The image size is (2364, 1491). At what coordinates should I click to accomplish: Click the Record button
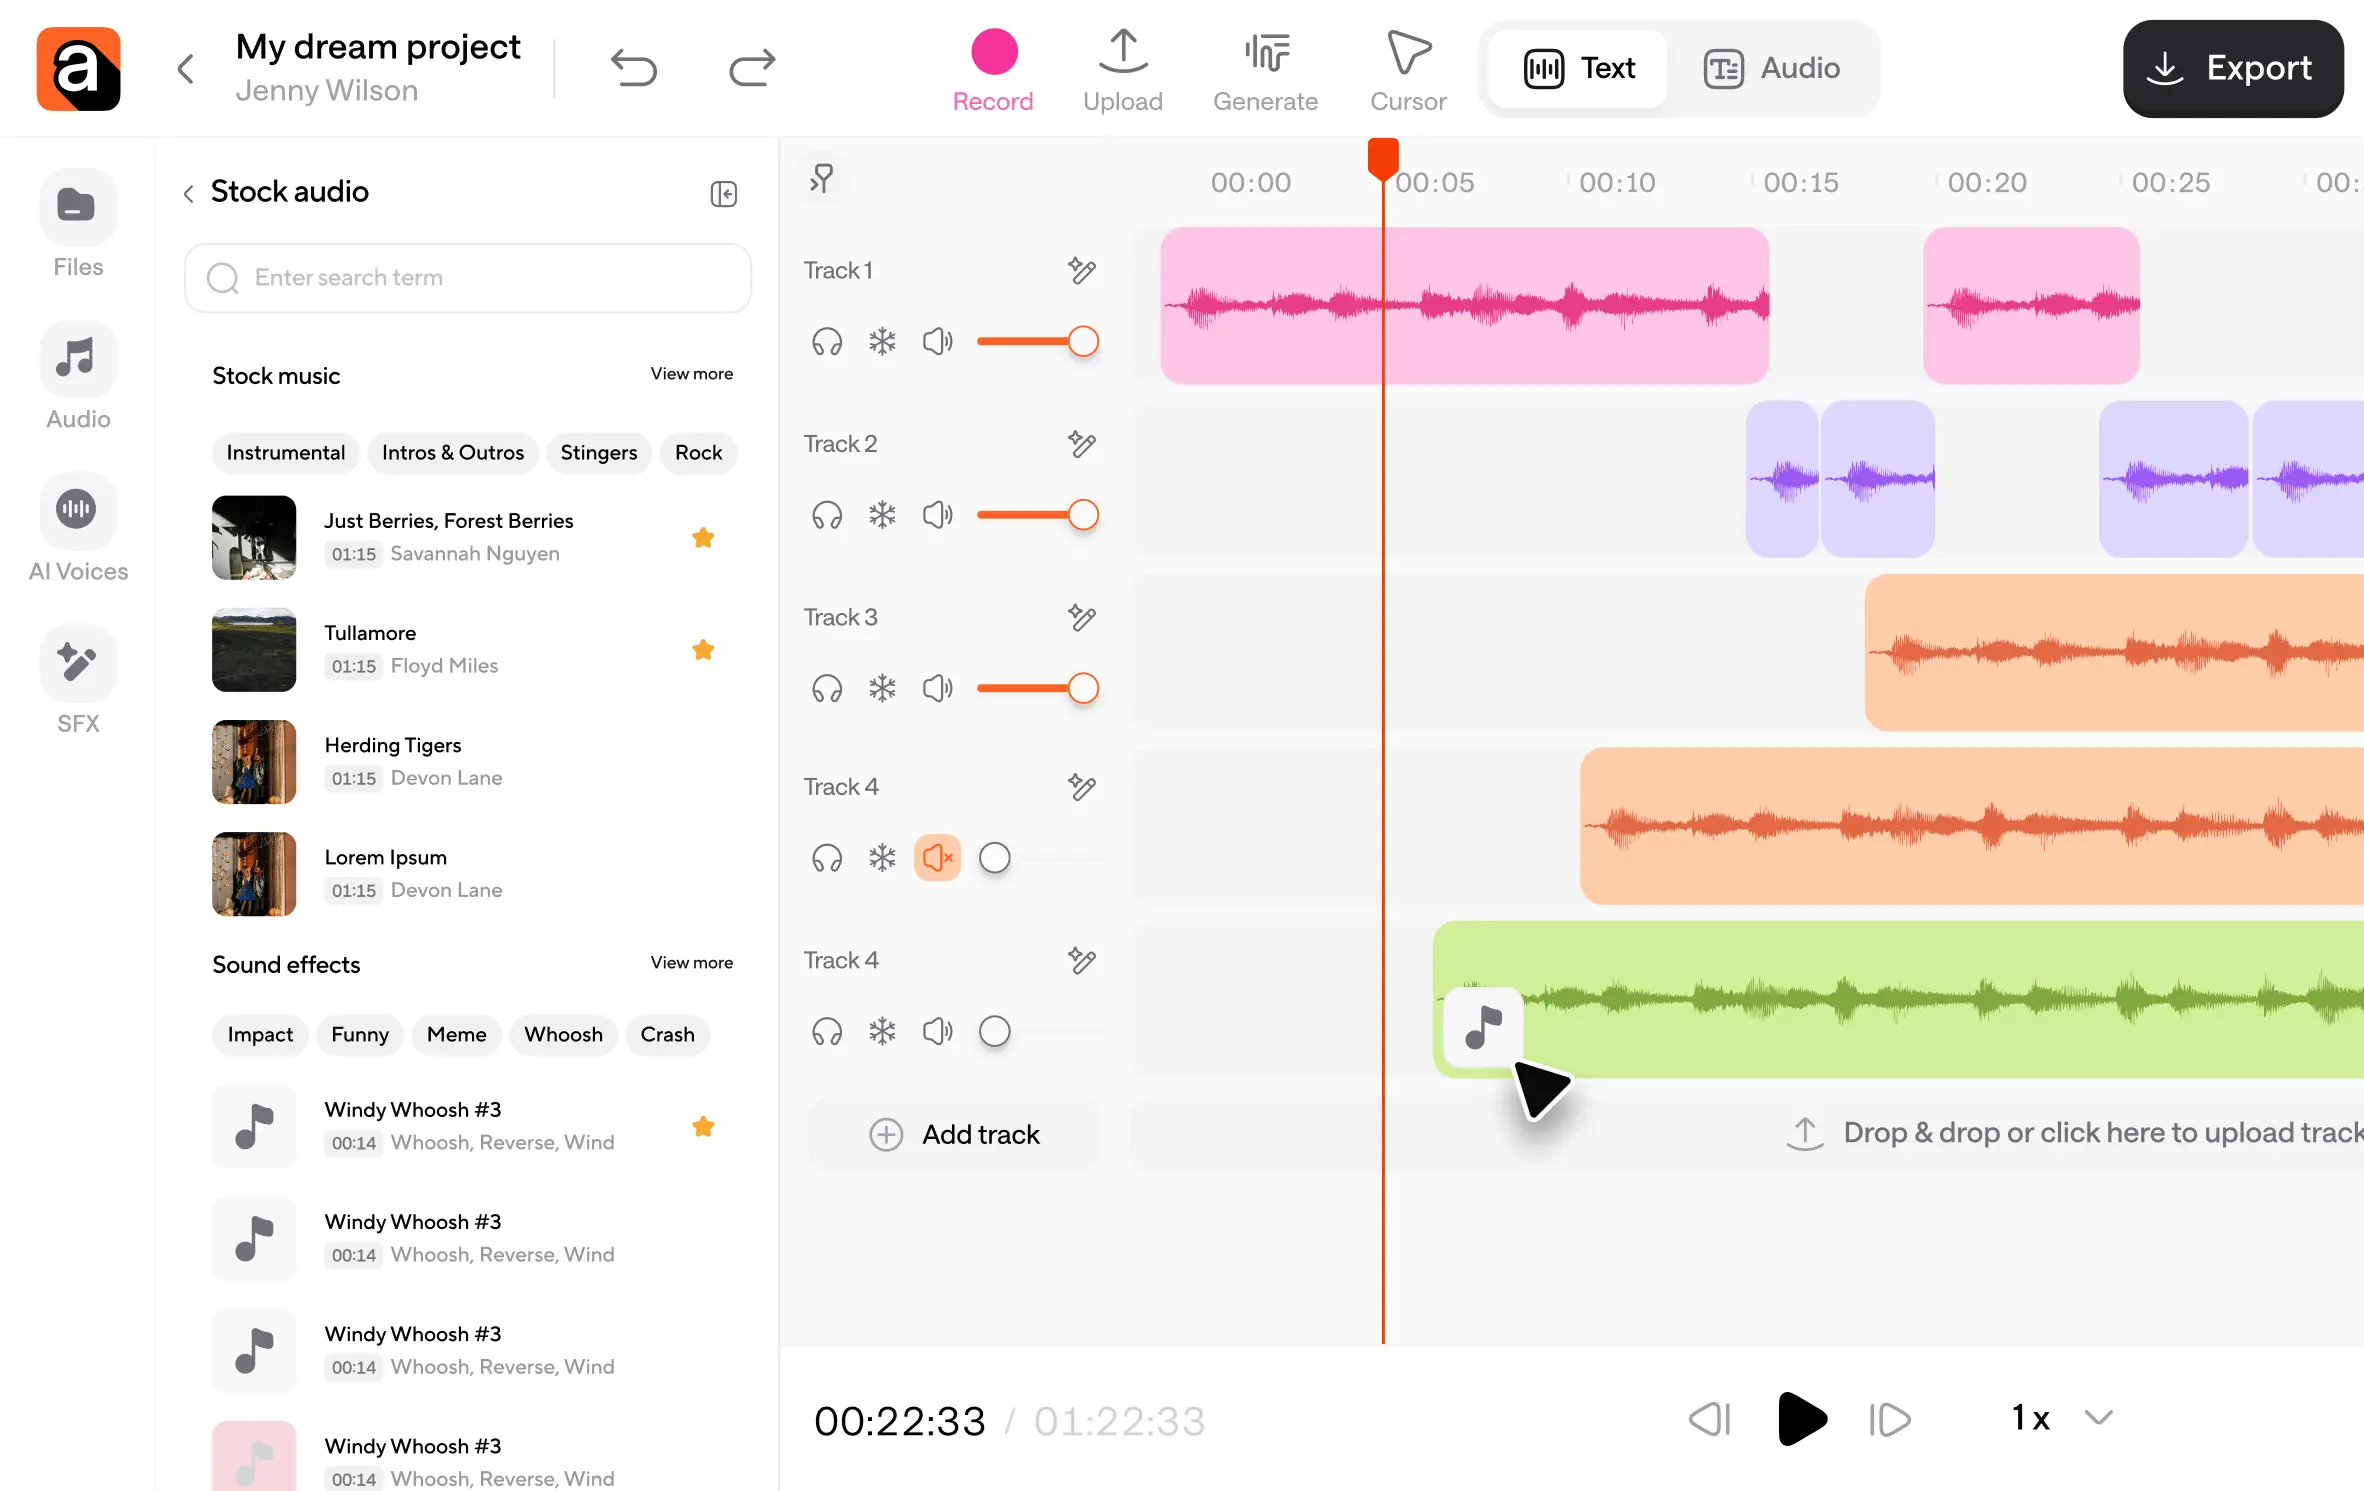(993, 69)
